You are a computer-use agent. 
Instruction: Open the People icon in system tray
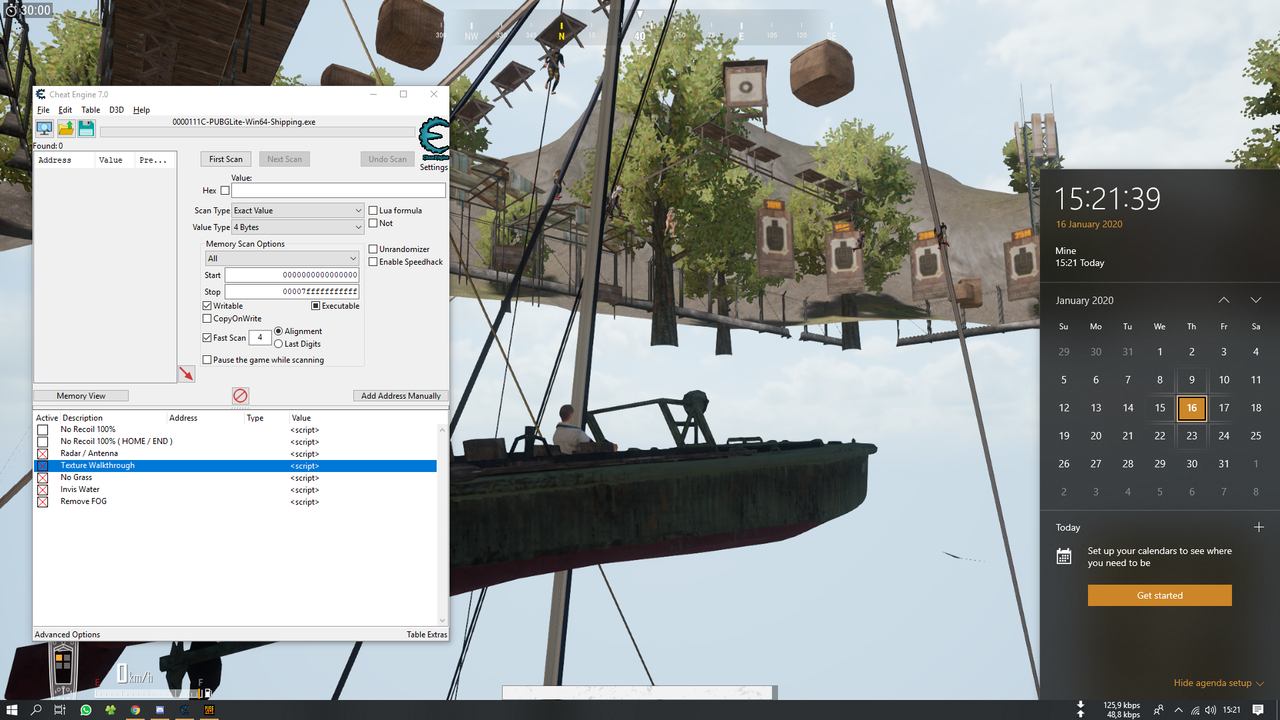[1158, 709]
